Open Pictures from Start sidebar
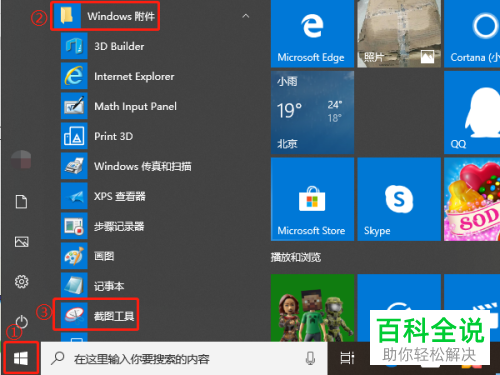 click(21, 242)
